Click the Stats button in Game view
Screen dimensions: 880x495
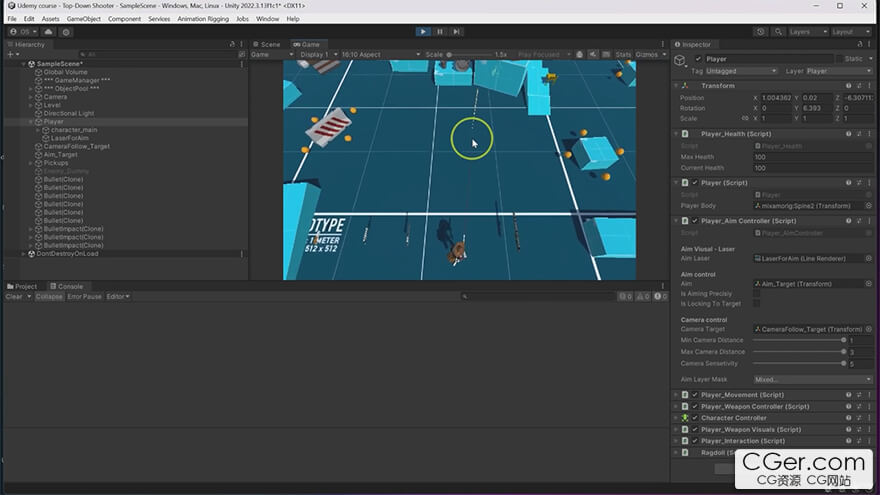coord(622,54)
